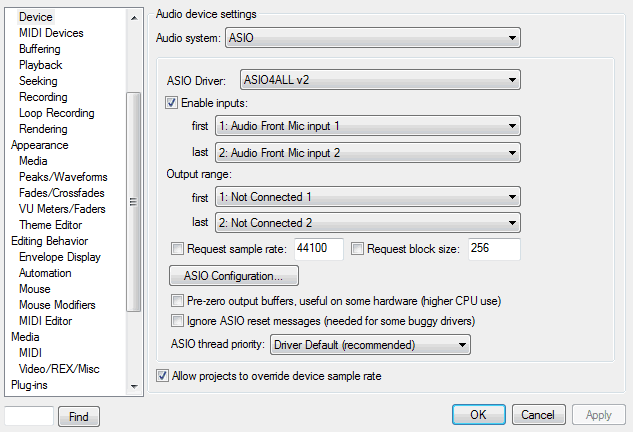Toggle Allow projects to override sample rate
This screenshot has width=633, height=432.
(x=163, y=376)
